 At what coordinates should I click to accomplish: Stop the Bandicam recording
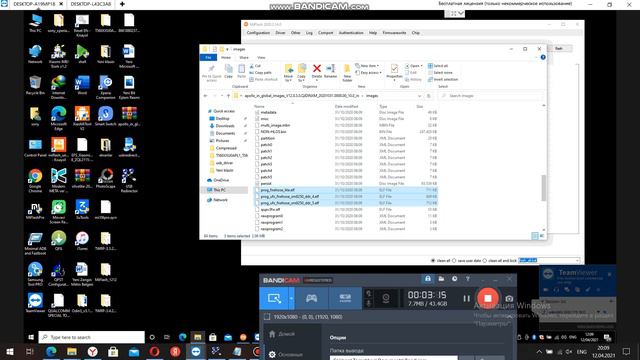tap(488, 298)
